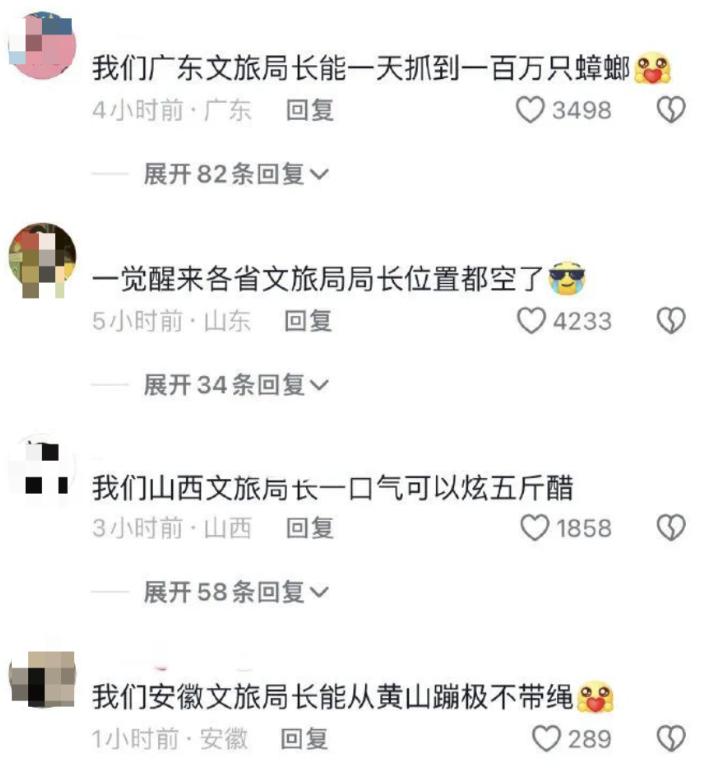Open the Shandong commenter's avatar

[43, 260]
